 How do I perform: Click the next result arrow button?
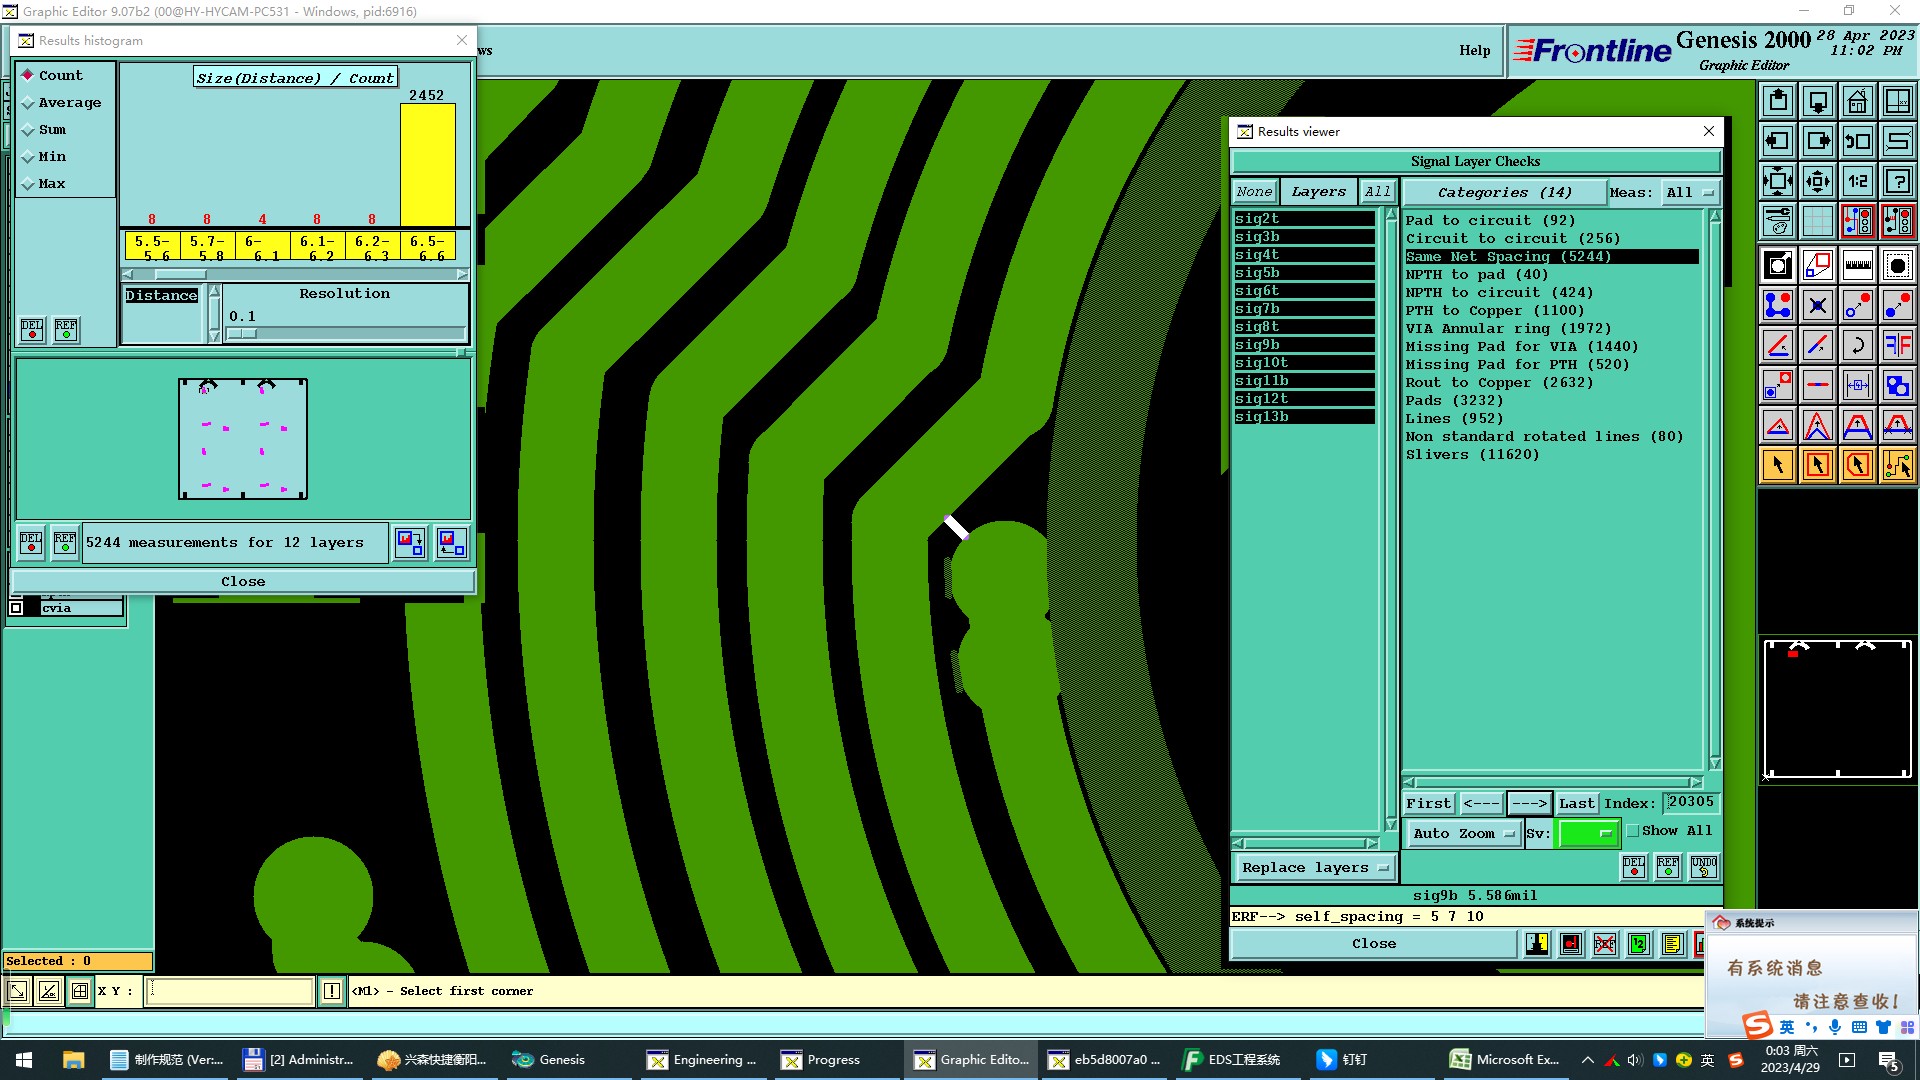[1529, 803]
